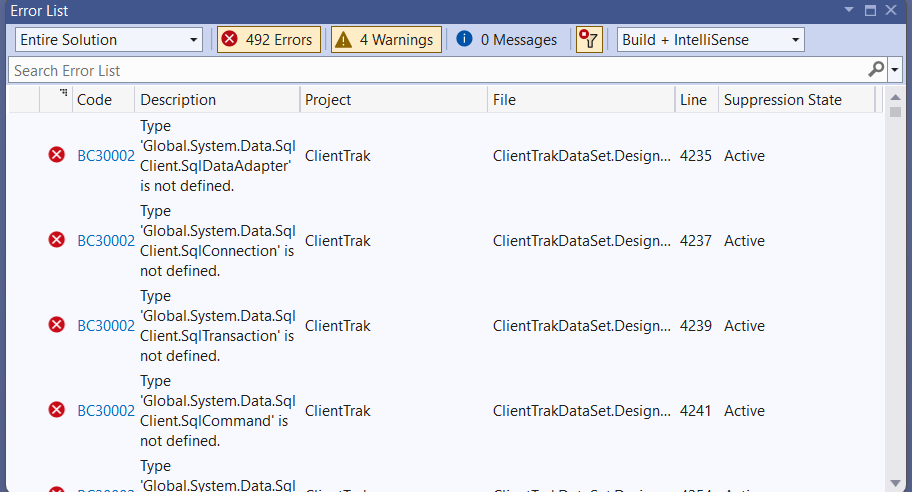Open the Entire Solution scope dropdown
This screenshot has height=492, width=912.
(x=109, y=40)
